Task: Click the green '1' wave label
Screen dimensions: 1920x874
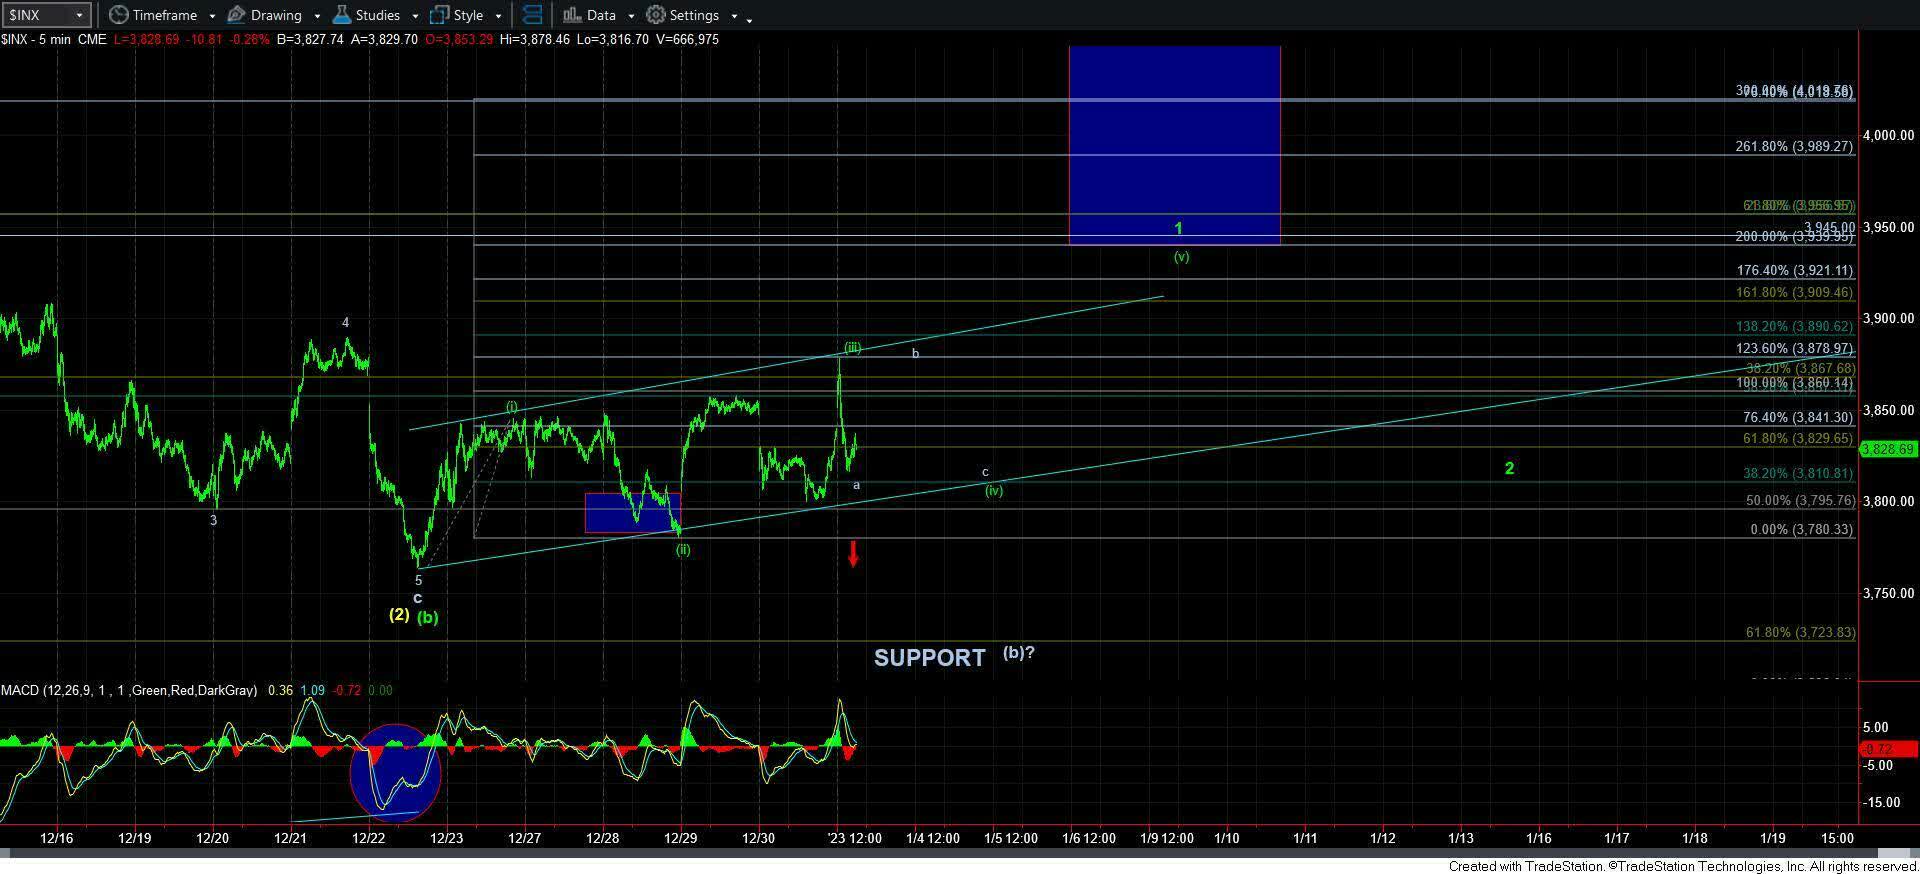Action: (1179, 229)
